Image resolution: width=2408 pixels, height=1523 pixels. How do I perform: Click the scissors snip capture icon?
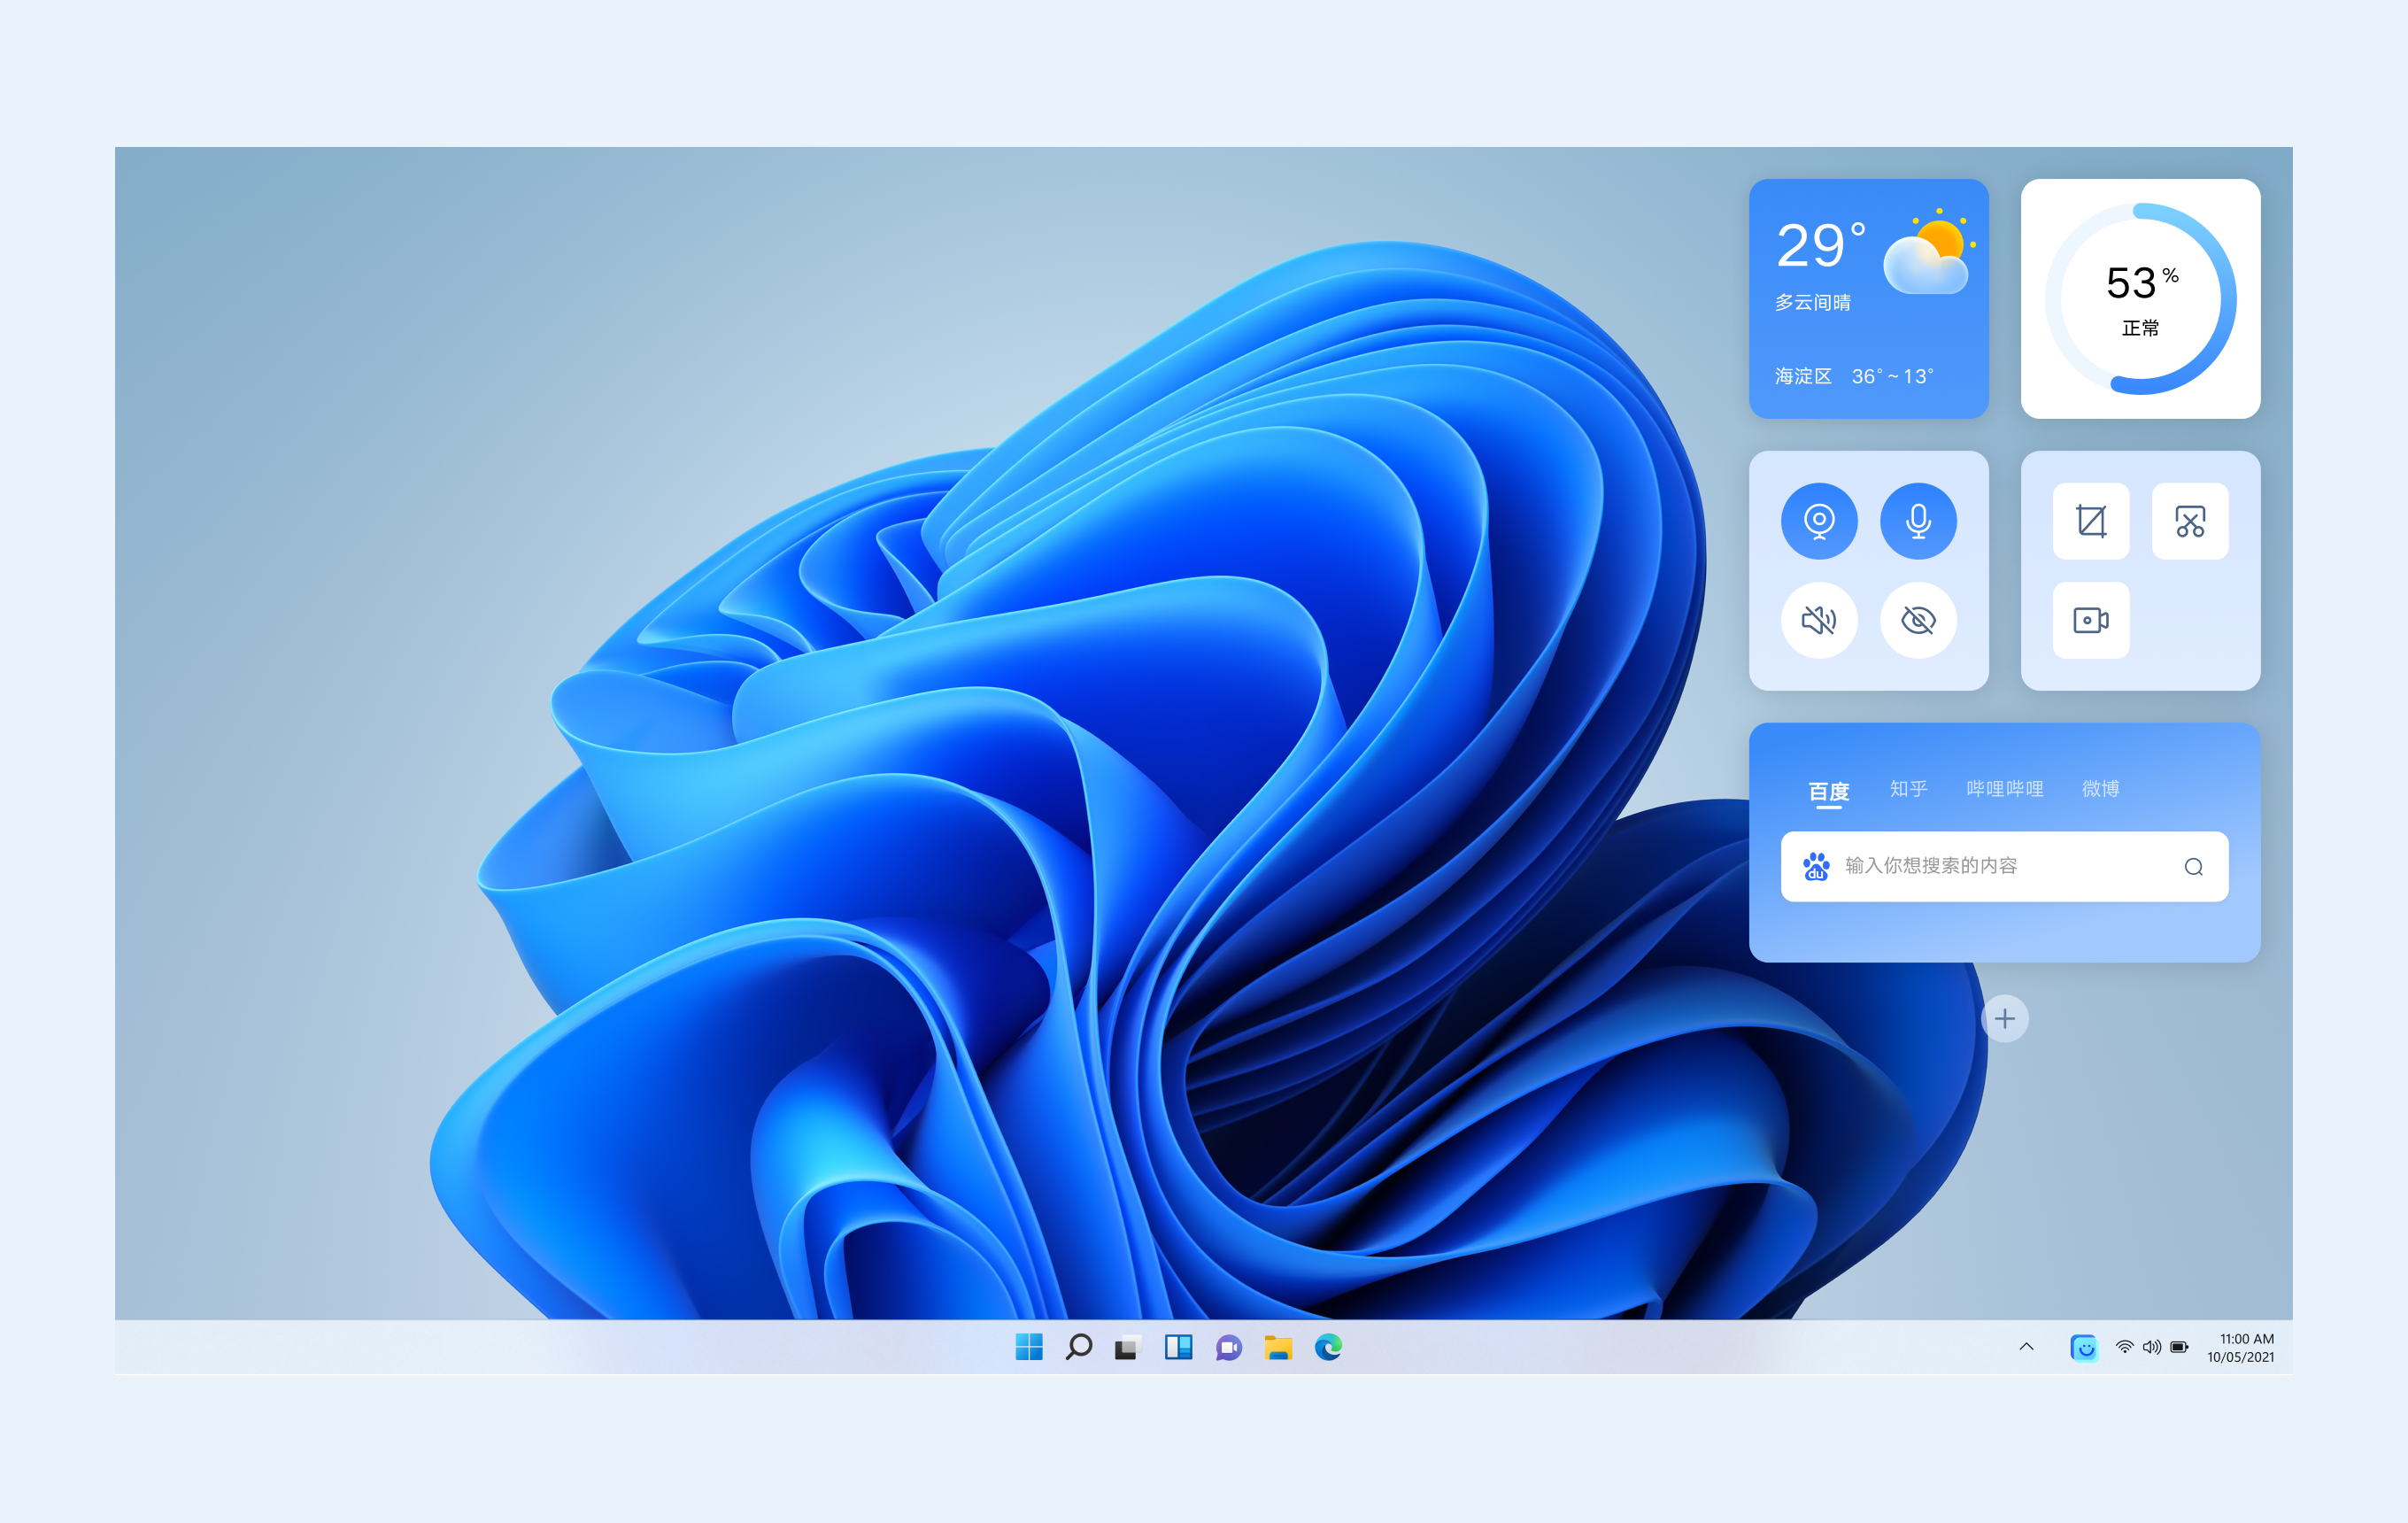click(2189, 521)
